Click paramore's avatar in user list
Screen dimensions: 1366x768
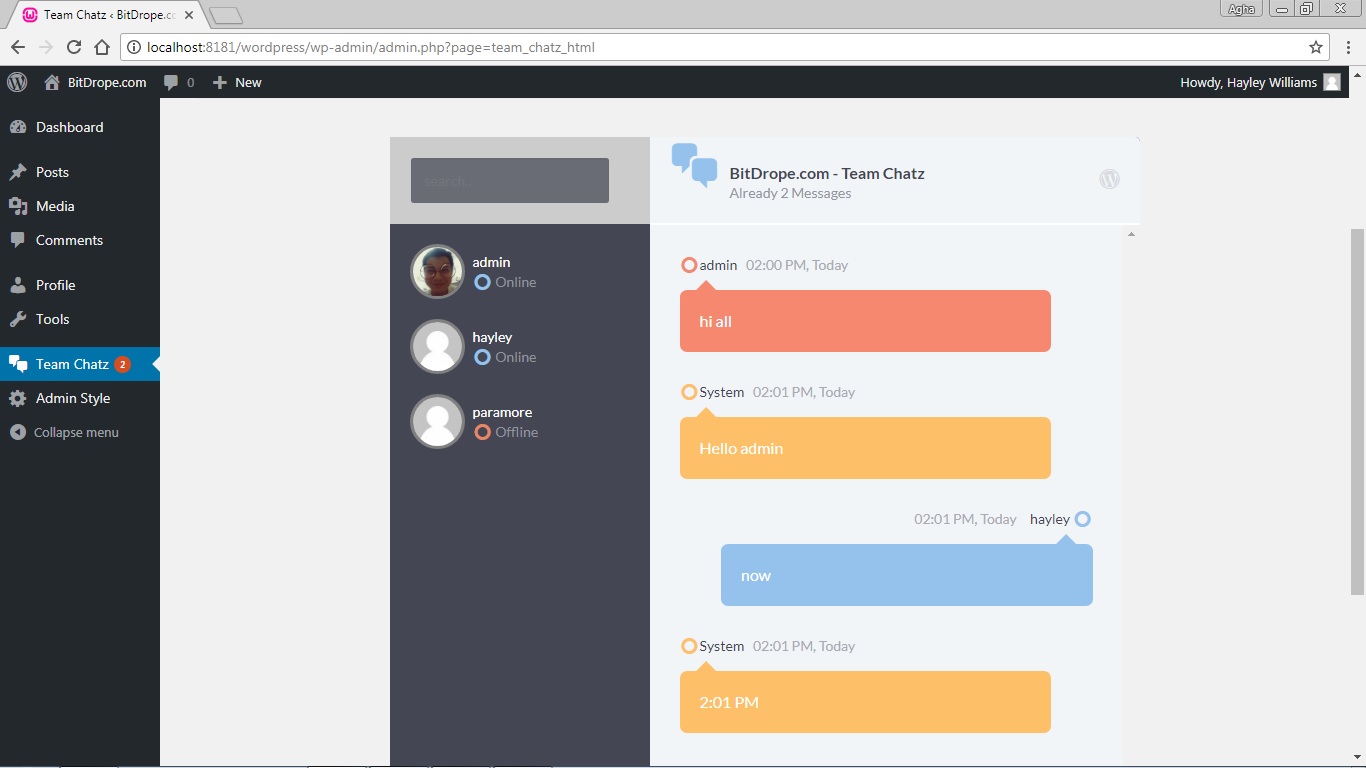click(x=437, y=421)
